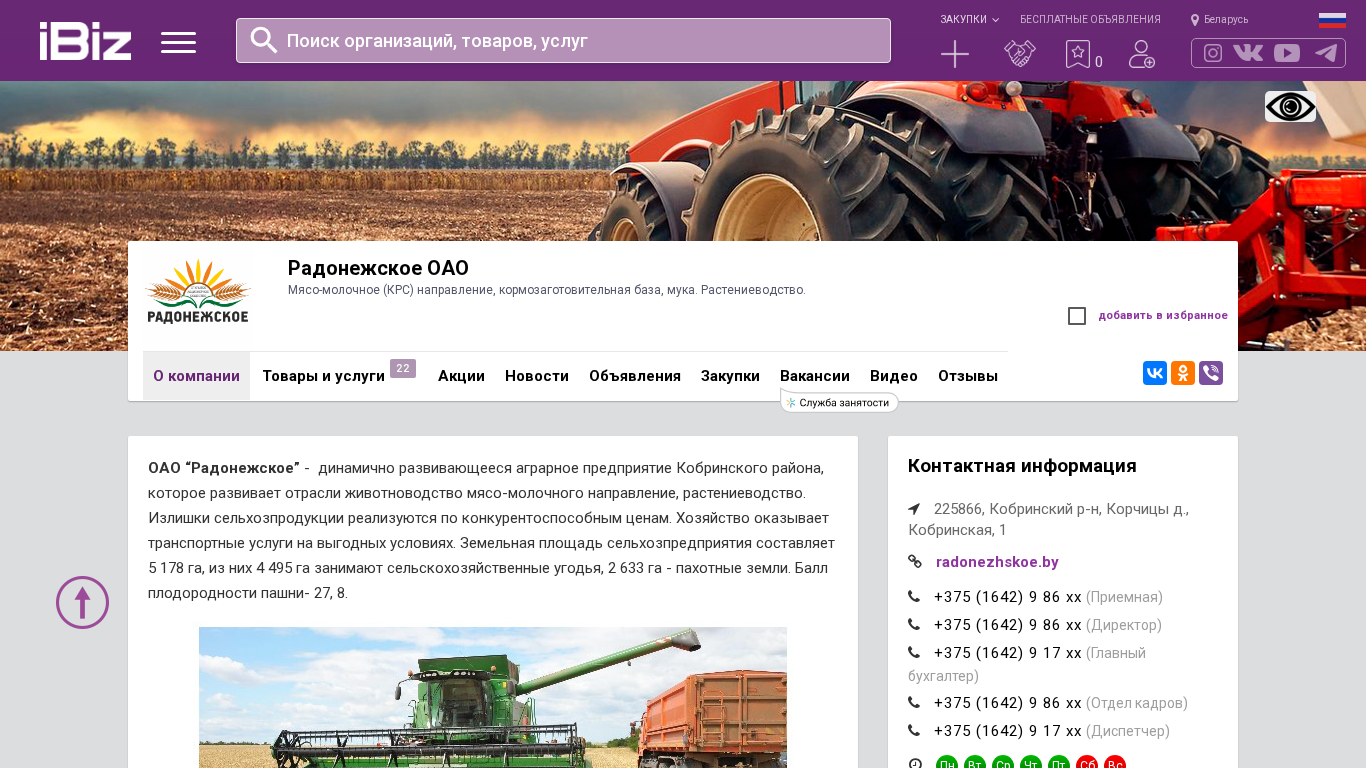The image size is (1366, 768).
Task: Click the добавить в избранное link text
Action: coord(1163,316)
